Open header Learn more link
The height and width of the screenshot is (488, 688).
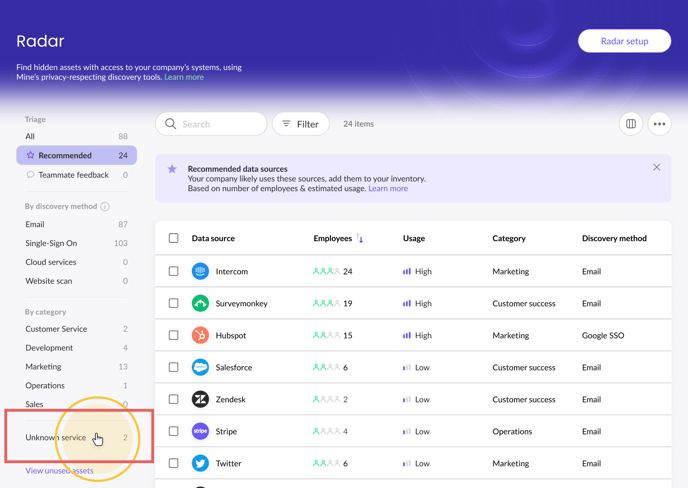(184, 77)
